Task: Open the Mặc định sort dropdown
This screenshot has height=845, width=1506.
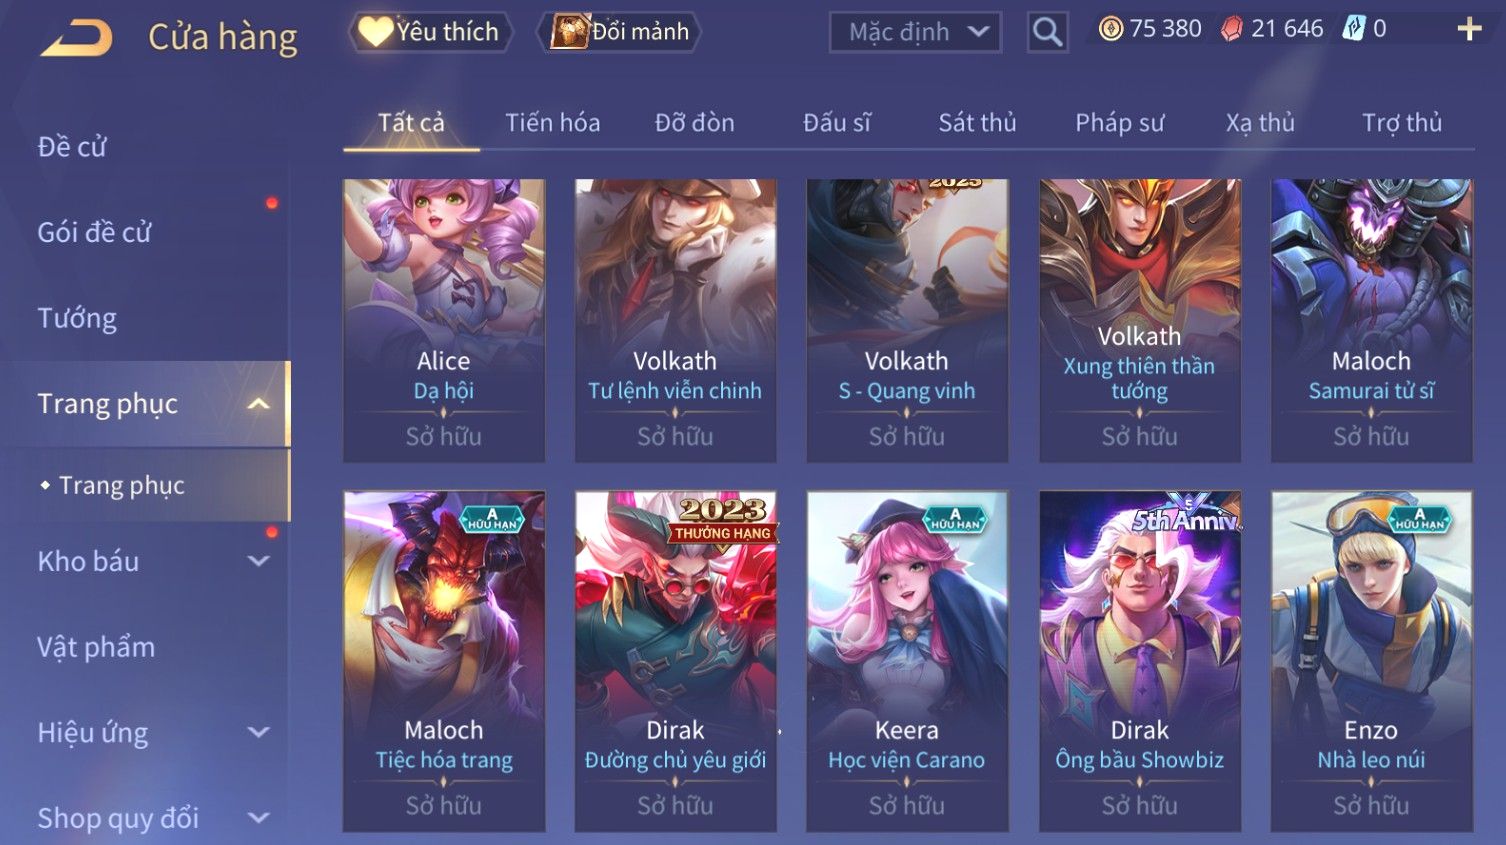Action: pos(915,32)
